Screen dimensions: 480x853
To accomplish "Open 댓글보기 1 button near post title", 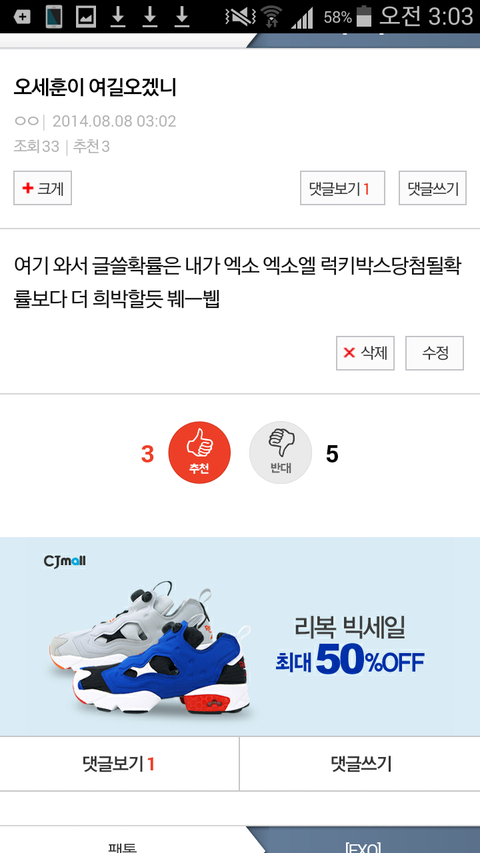I will tap(342, 188).
